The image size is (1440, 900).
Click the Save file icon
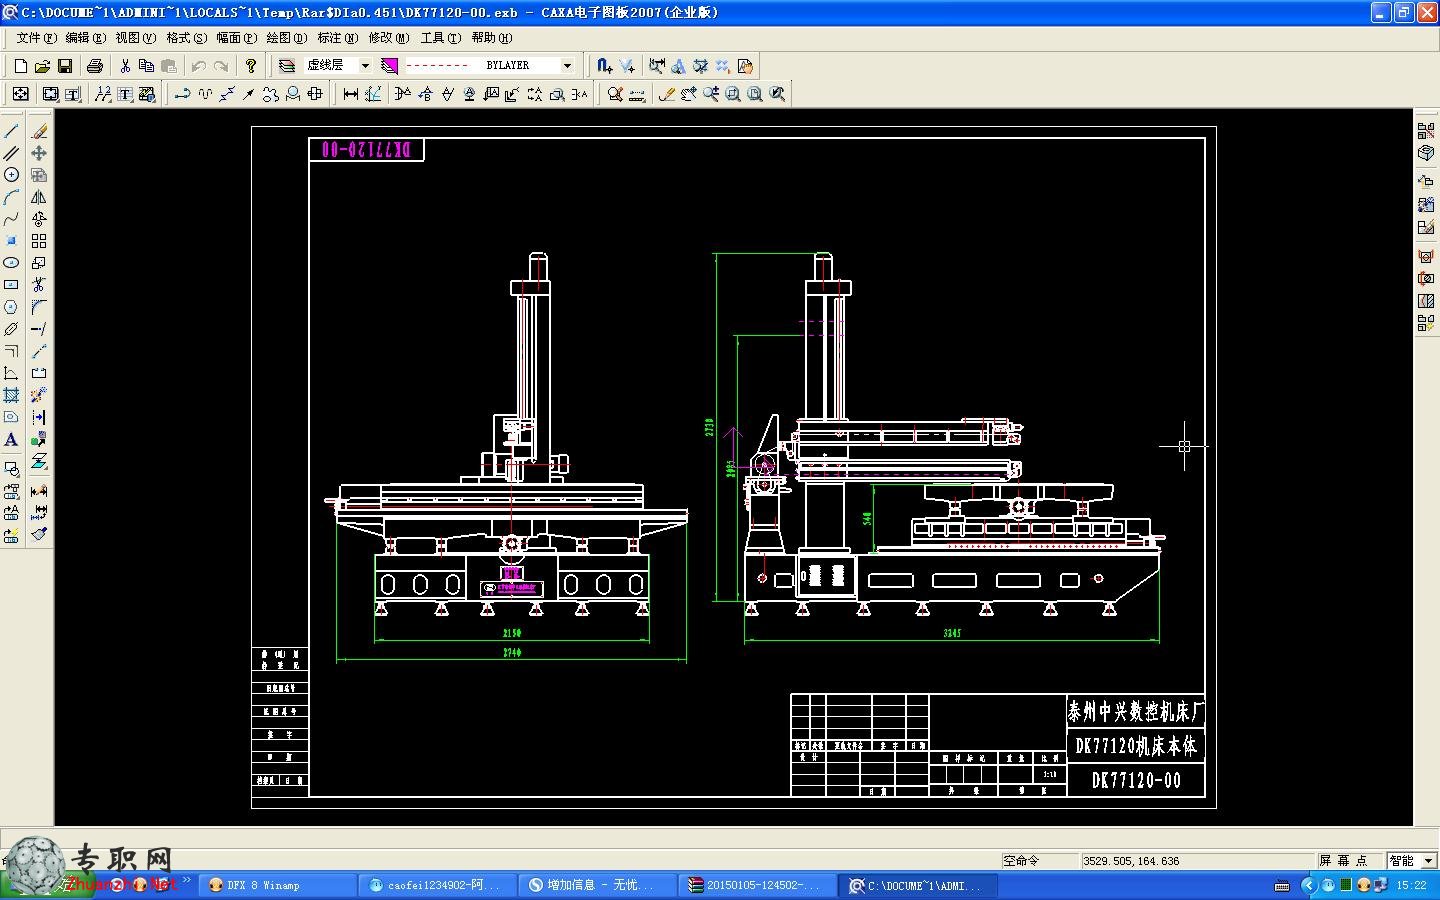tap(65, 66)
